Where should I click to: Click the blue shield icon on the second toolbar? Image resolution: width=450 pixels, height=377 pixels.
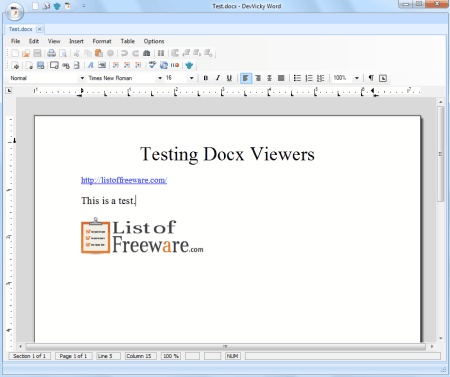coord(189,65)
